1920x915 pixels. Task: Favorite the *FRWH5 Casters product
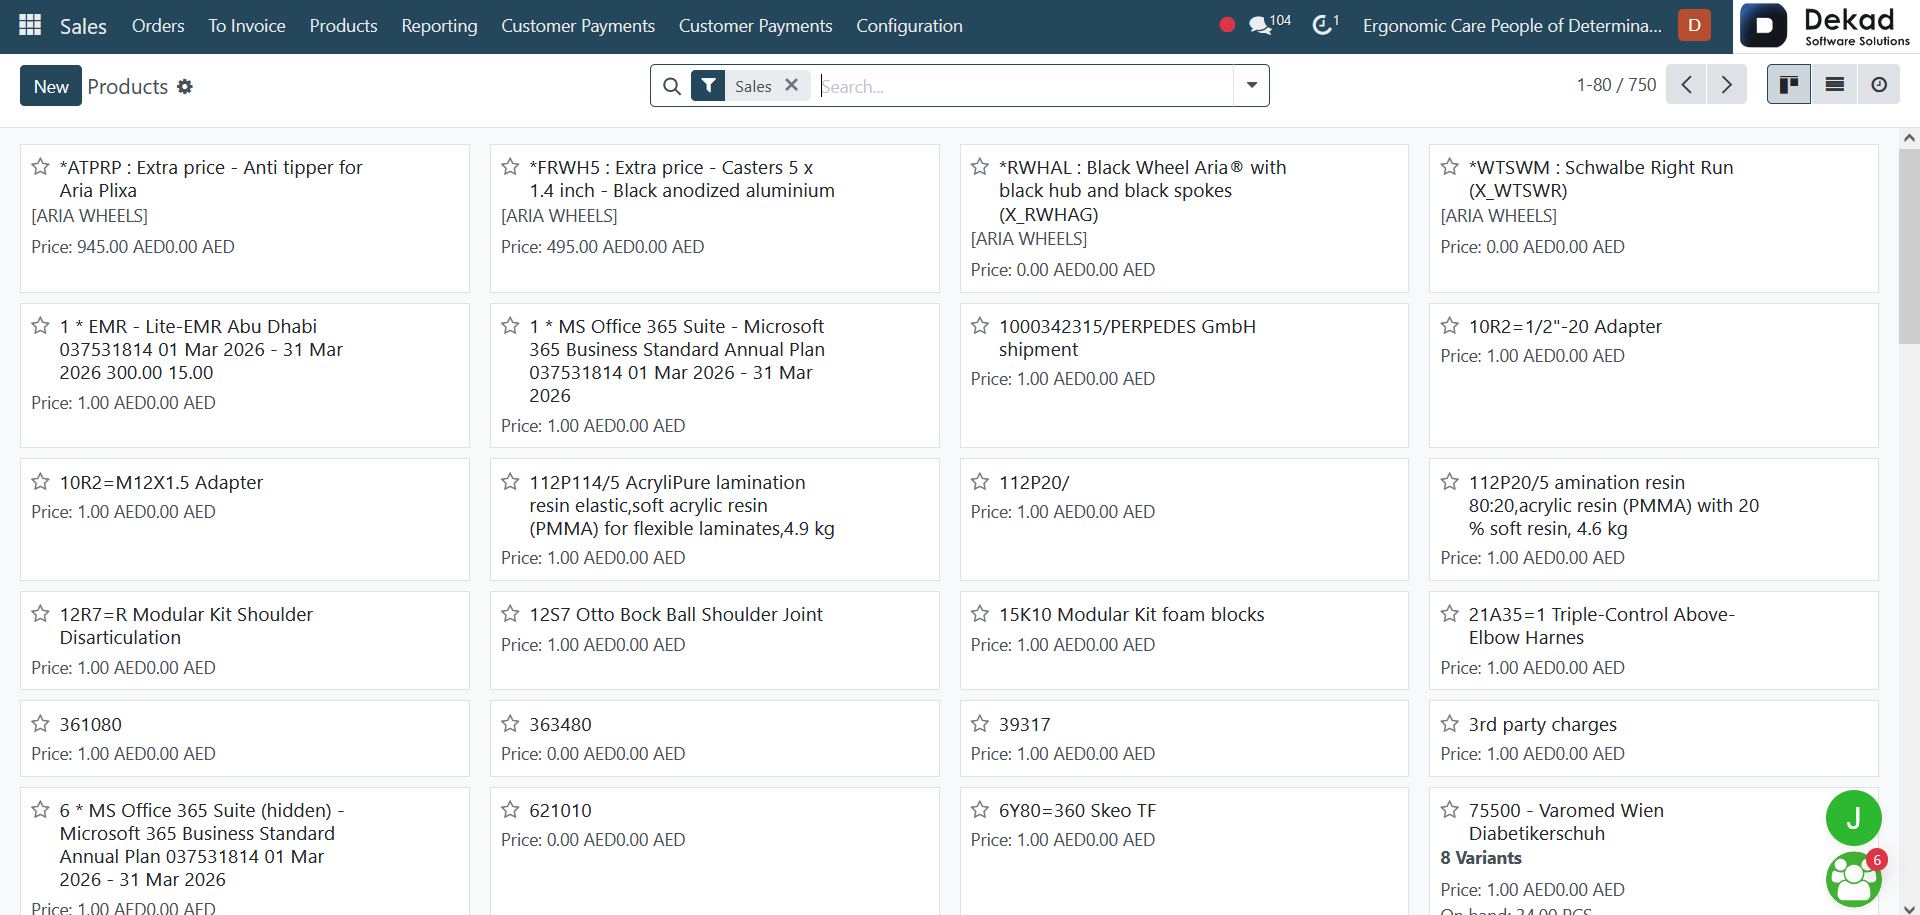point(510,167)
